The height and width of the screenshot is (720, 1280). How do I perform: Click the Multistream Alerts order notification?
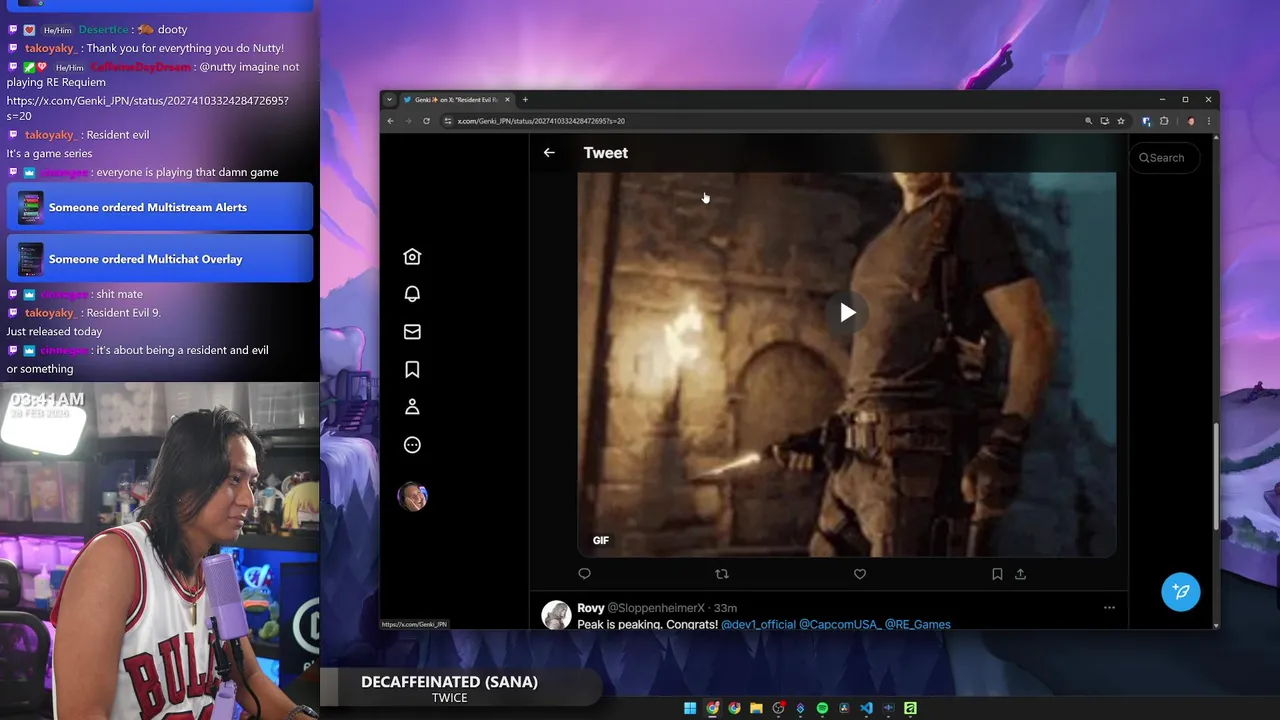(160, 207)
